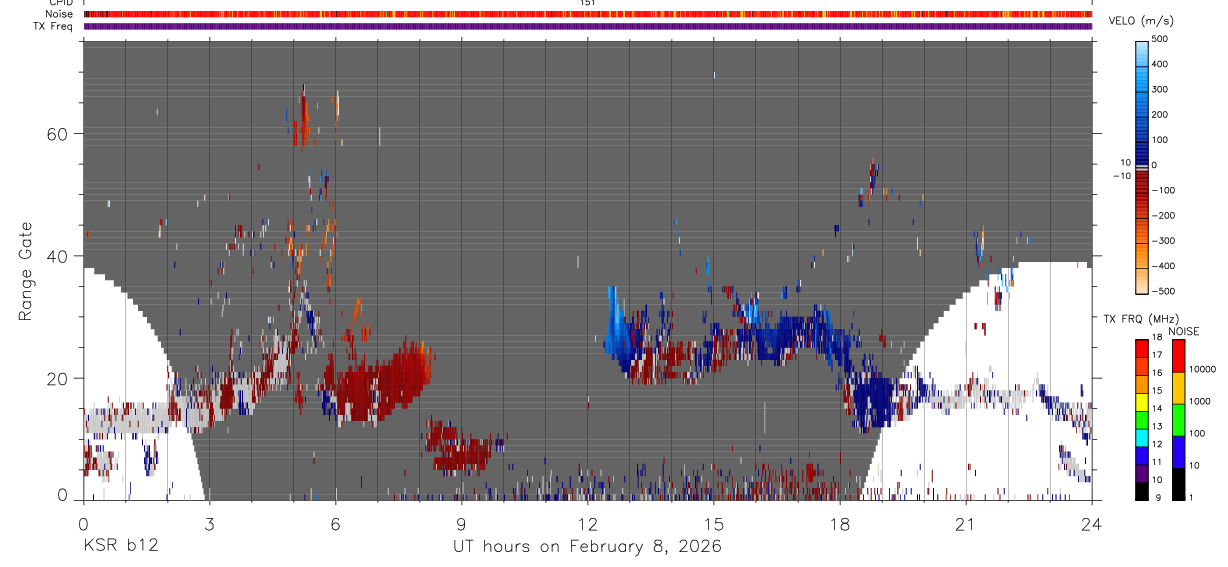
Task: Click the −400 tick on the velocity colorbar
Action: click(x=1164, y=265)
